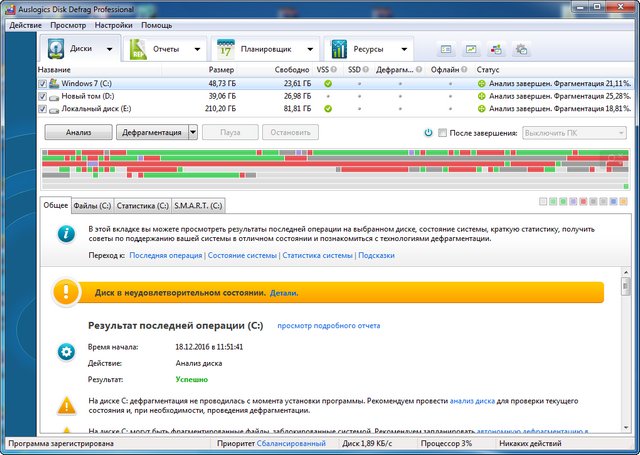Click the Ресурсы (Resources) chart icon
The width and height of the screenshot is (640, 455).
click(x=340, y=49)
